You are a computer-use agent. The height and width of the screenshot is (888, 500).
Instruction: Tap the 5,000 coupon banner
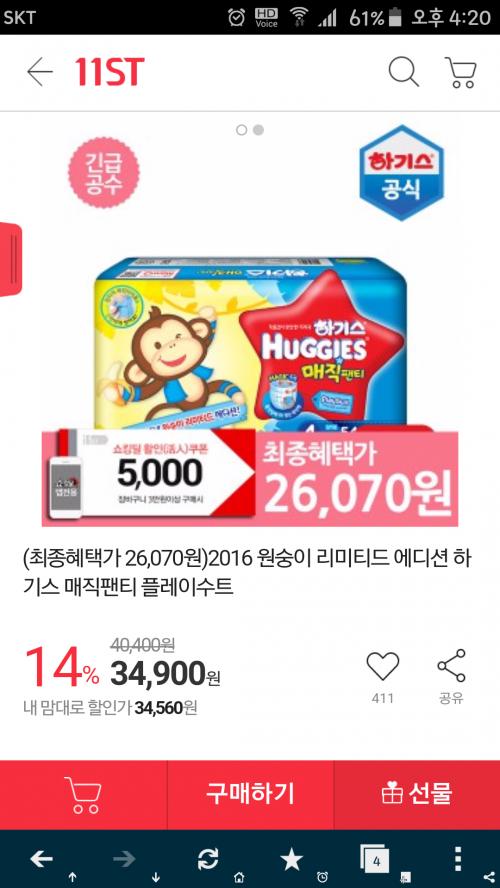coord(148,475)
